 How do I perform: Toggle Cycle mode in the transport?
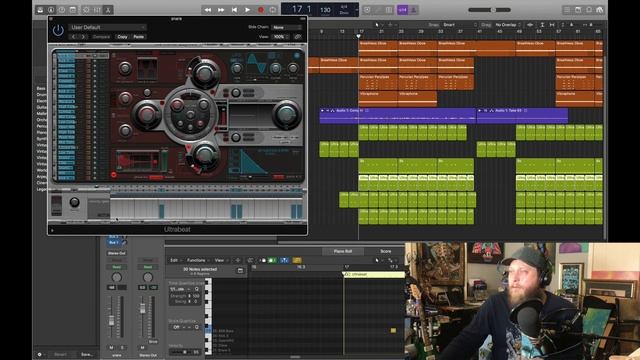coord(273,10)
